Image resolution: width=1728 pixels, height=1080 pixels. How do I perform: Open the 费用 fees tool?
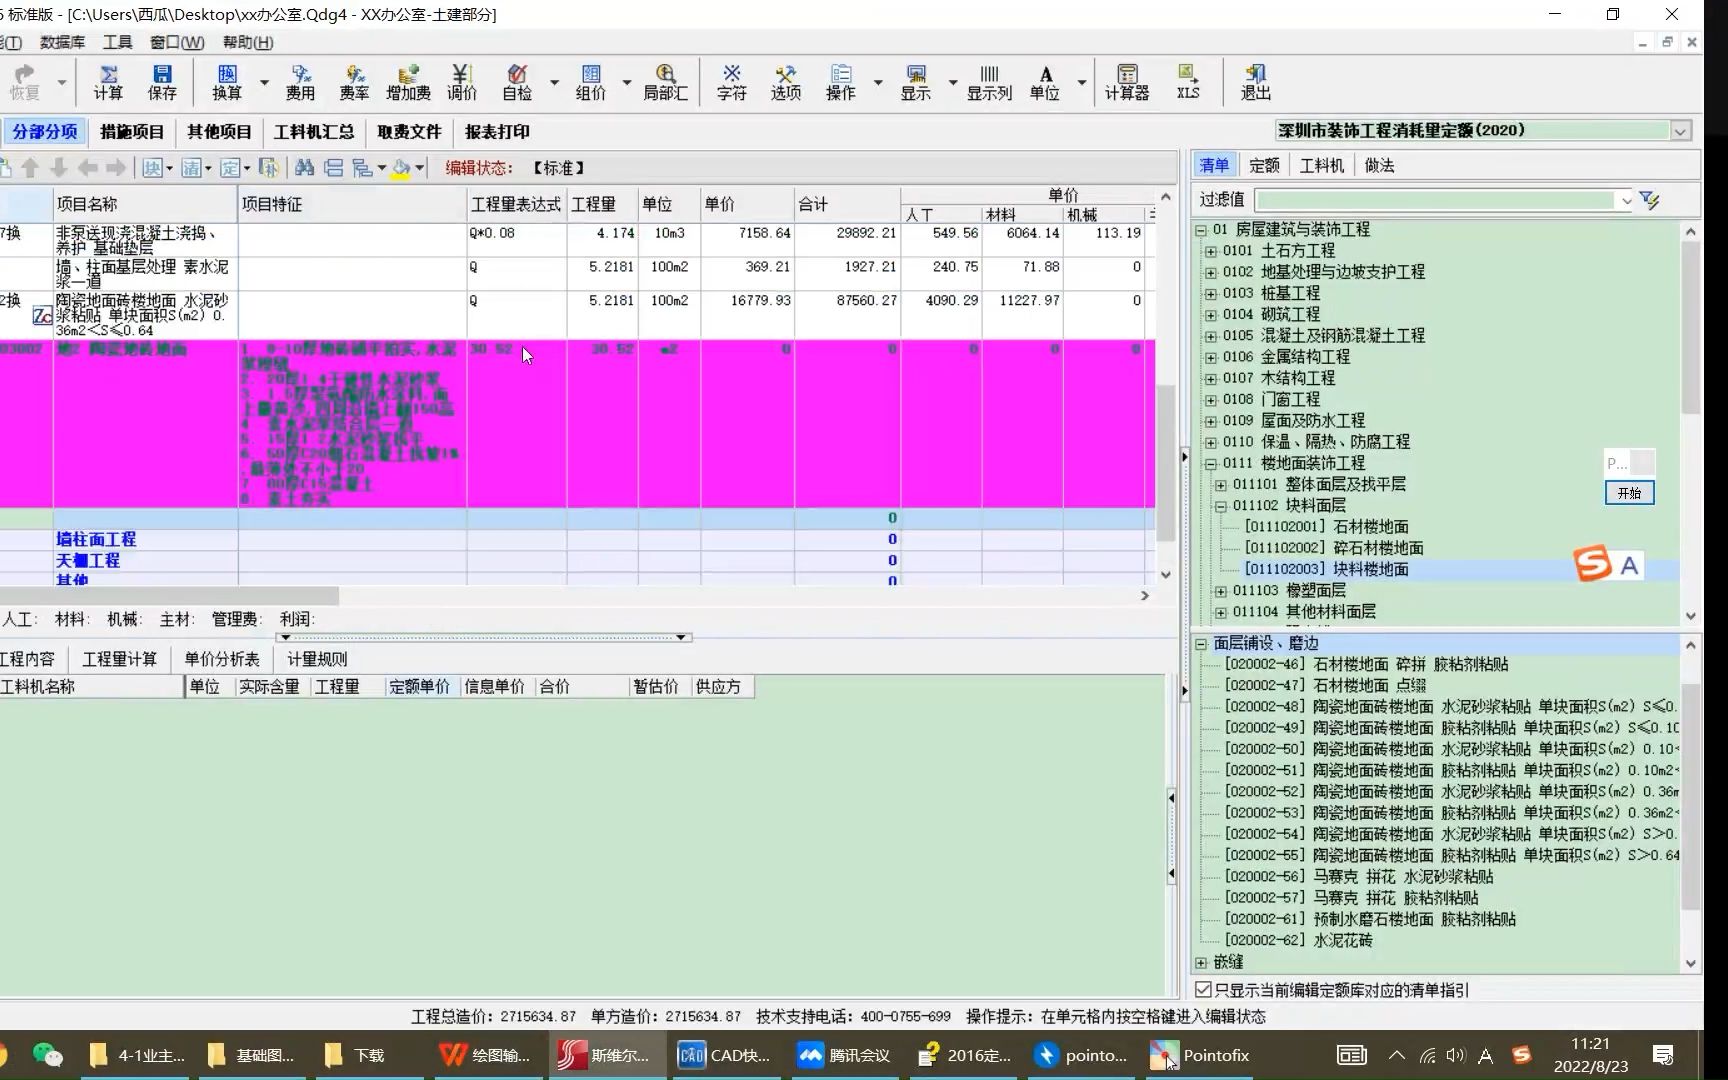300,83
